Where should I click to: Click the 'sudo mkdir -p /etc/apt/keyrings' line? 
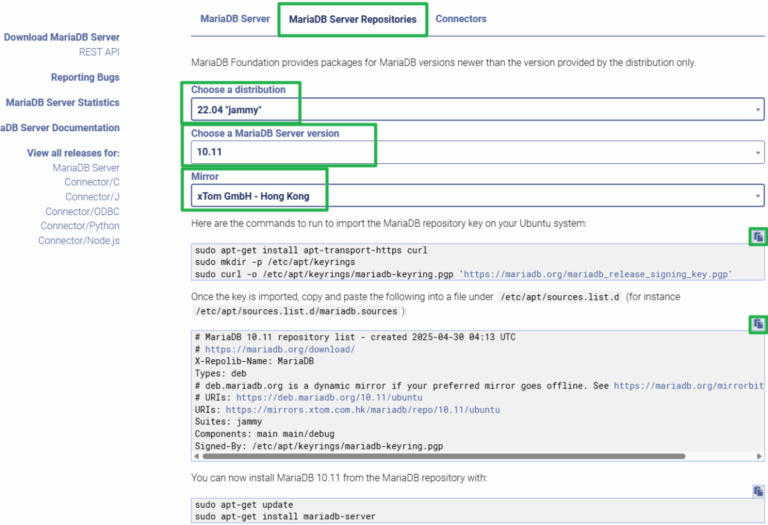(x=275, y=262)
